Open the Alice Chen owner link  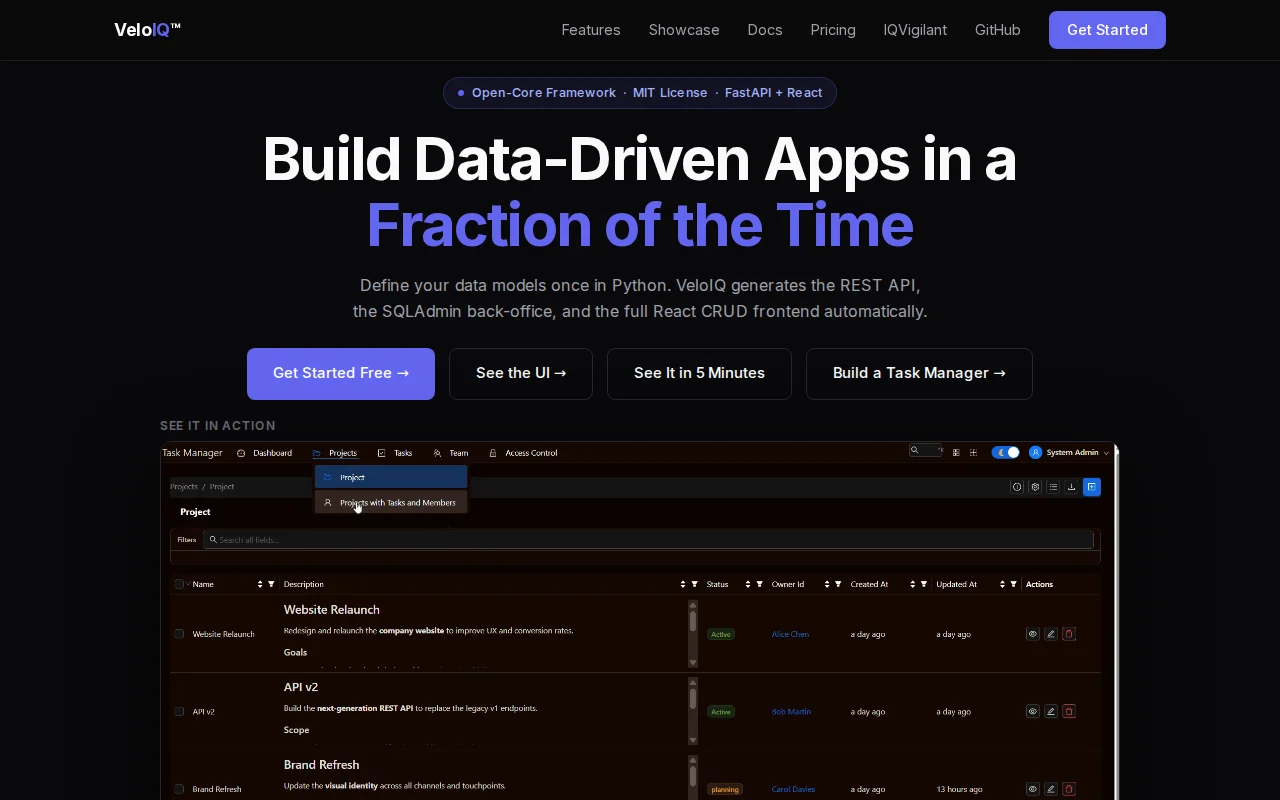[x=790, y=634]
